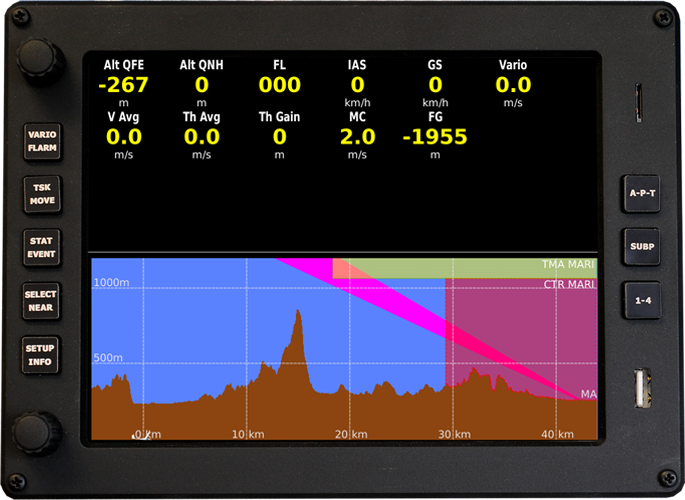The image size is (685, 500).
Task: Select the TSK MOVE button
Action: tap(42, 194)
